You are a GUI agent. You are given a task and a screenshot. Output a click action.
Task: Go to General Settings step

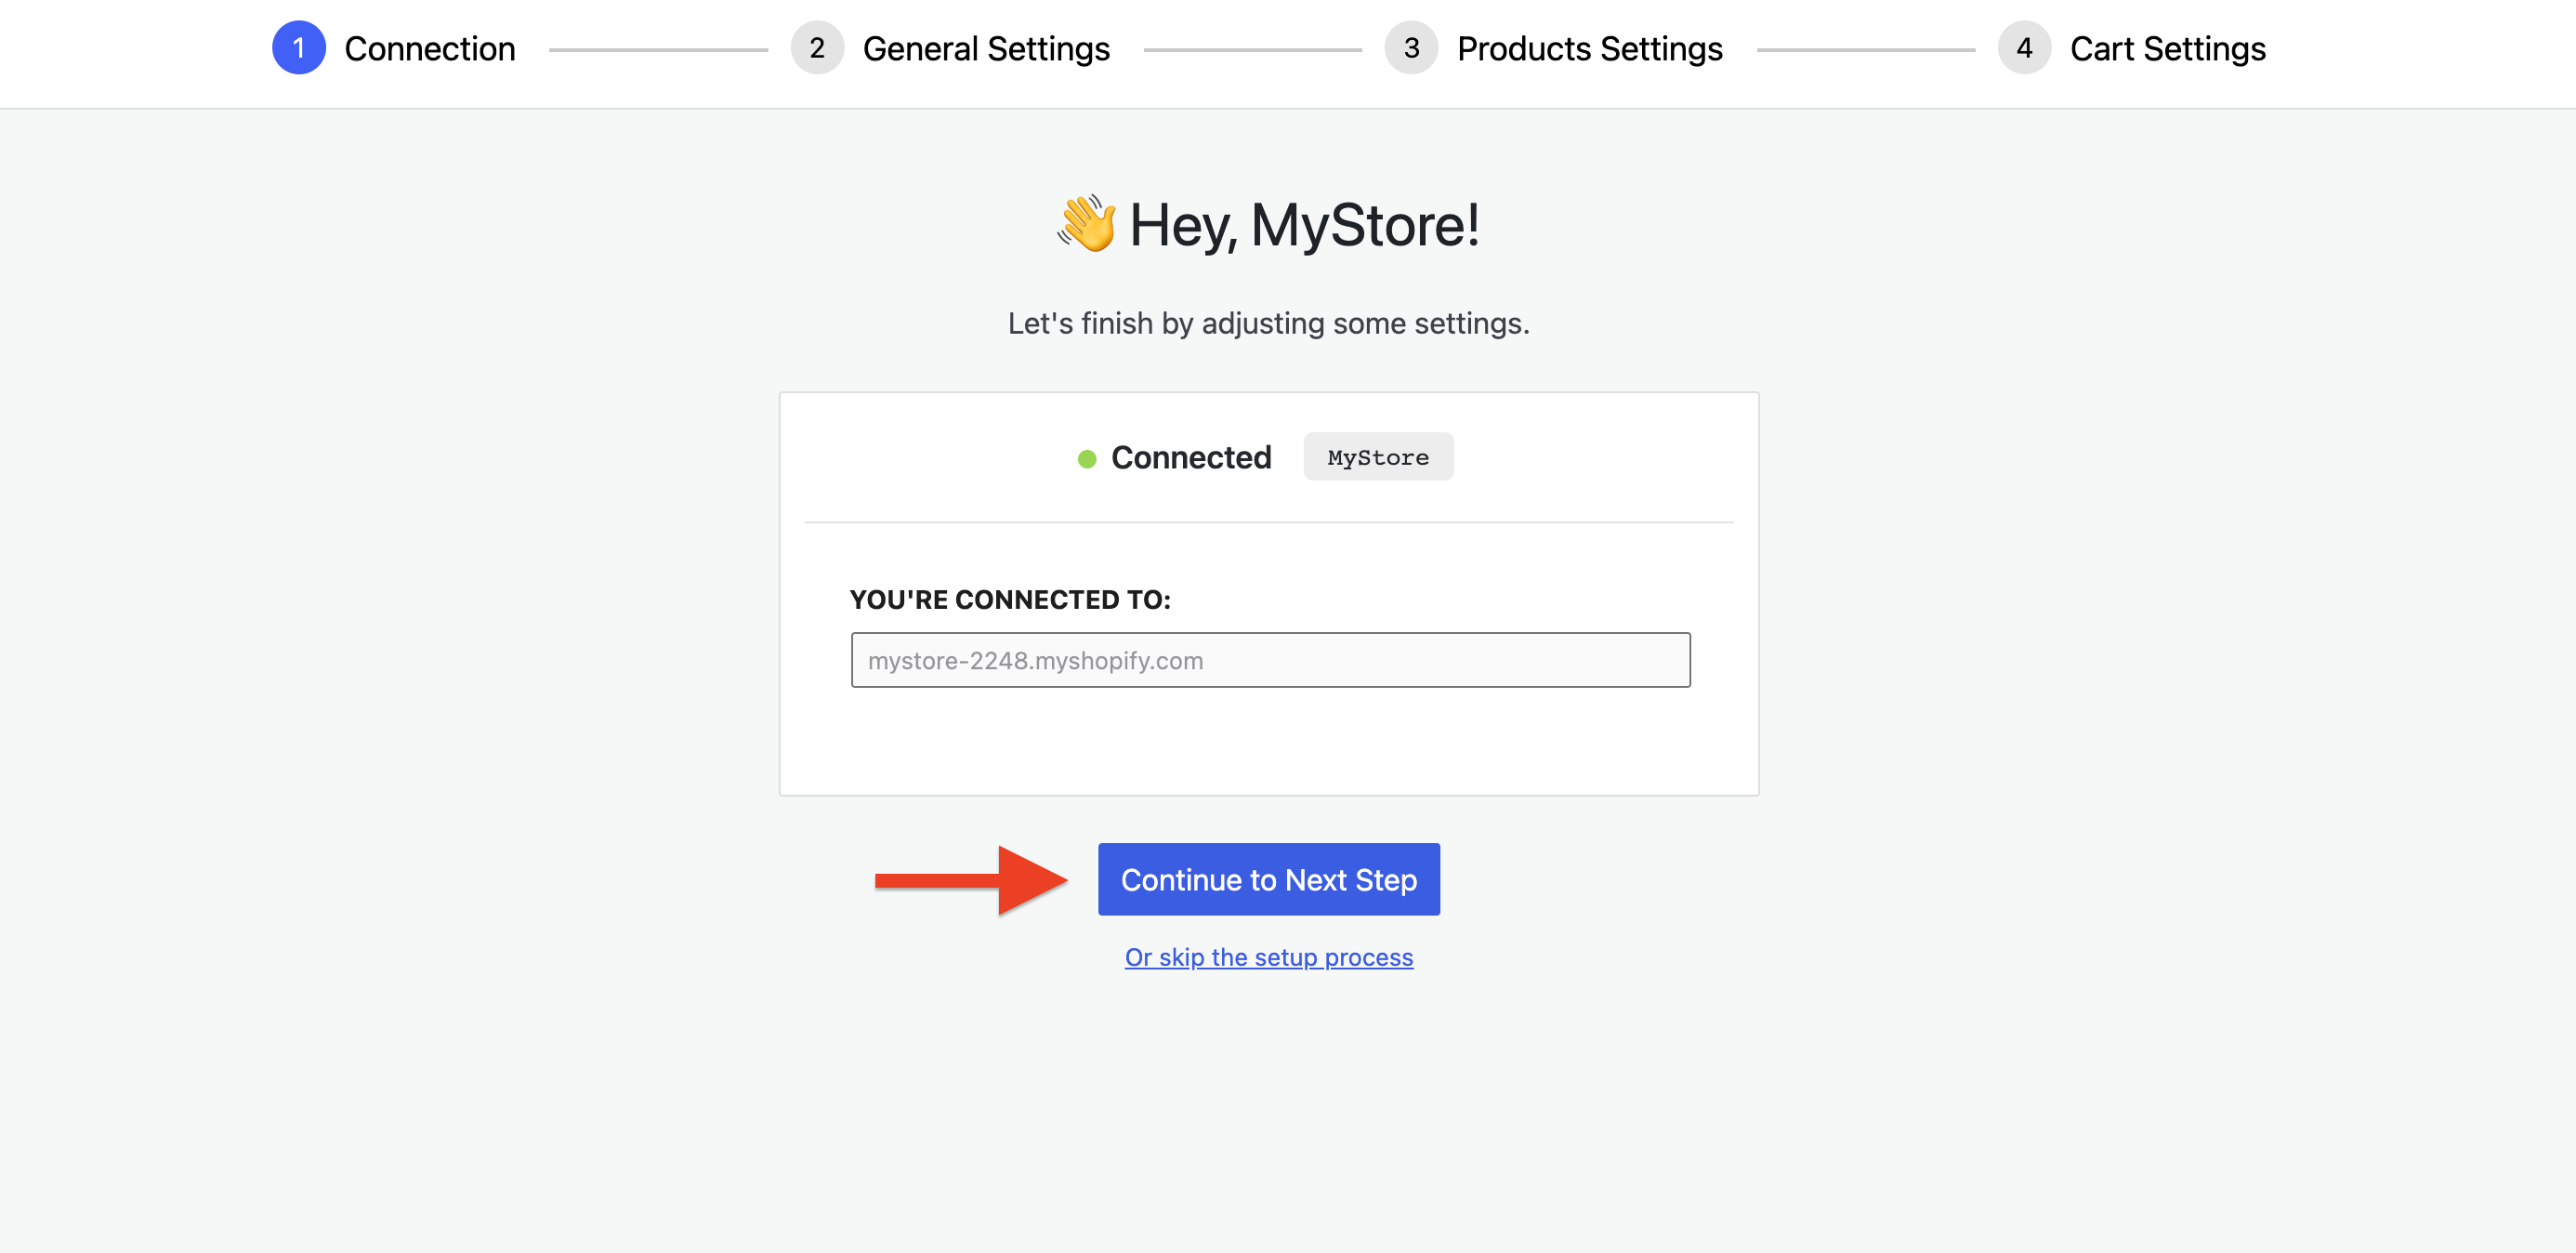click(985, 48)
